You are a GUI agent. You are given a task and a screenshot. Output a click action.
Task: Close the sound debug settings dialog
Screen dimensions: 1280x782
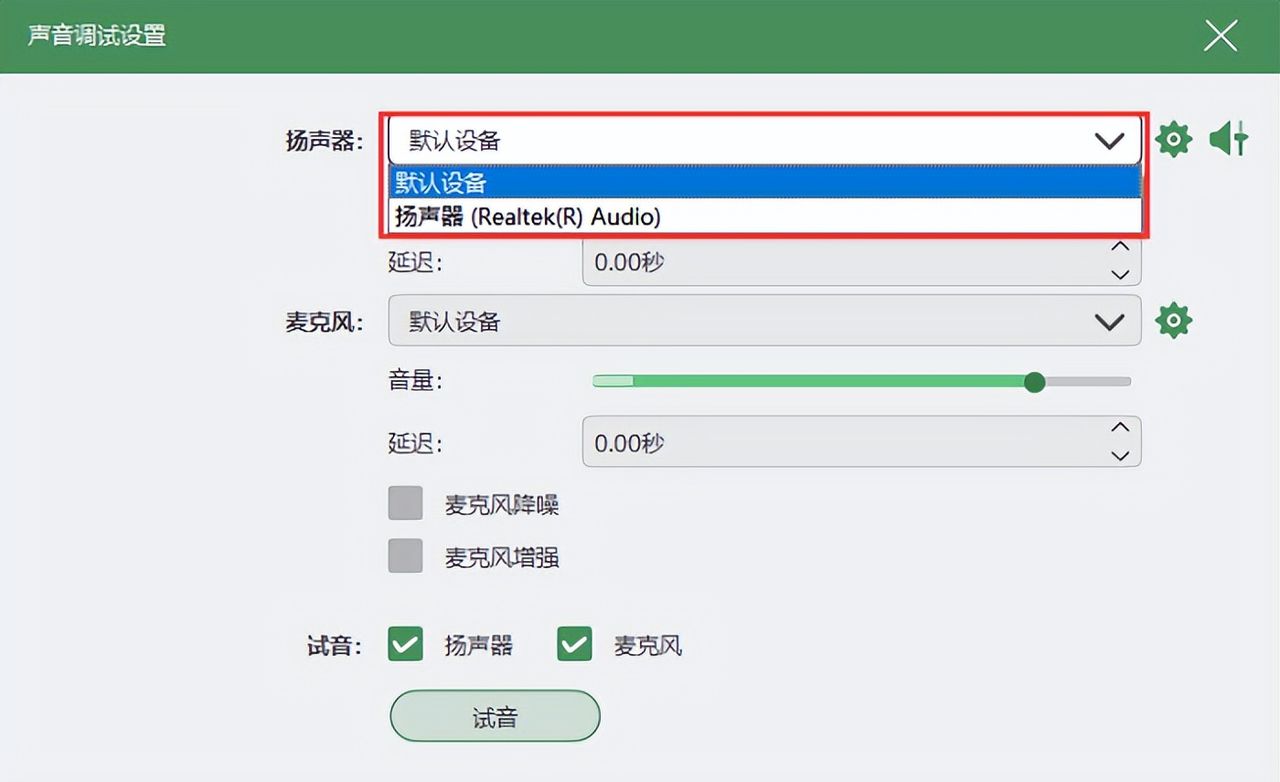(x=1220, y=36)
